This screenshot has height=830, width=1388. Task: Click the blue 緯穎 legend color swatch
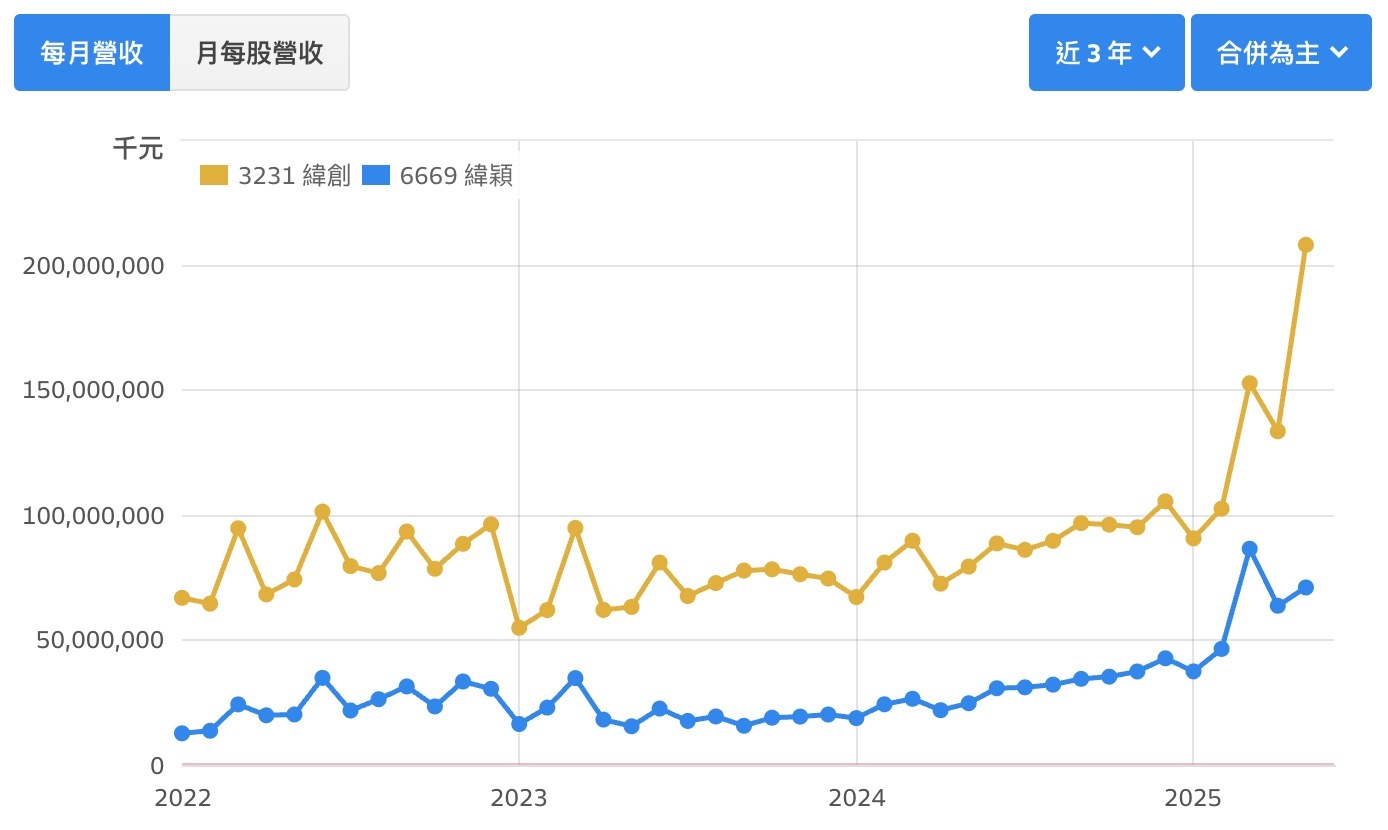[x=376, y=176]
